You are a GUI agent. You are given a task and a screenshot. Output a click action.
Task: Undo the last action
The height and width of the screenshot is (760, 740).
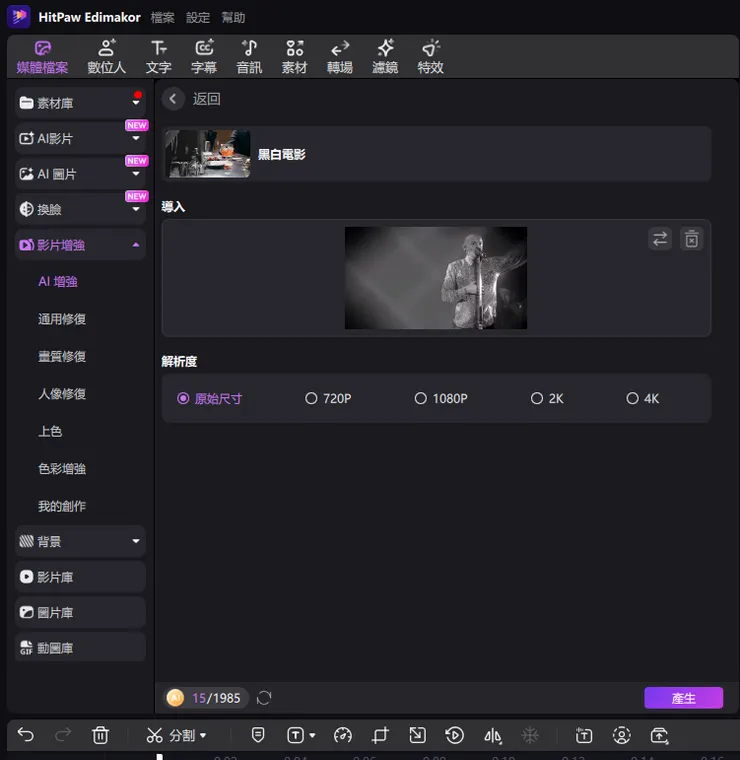[x=26, y=735]
